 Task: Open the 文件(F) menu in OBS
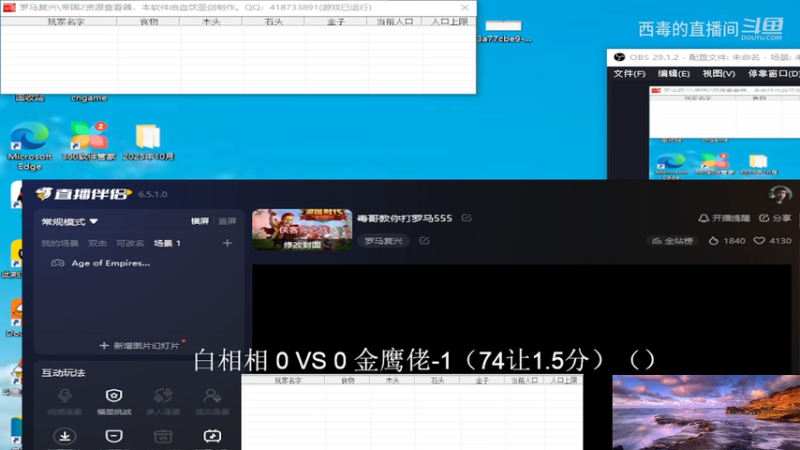(630, 74)
